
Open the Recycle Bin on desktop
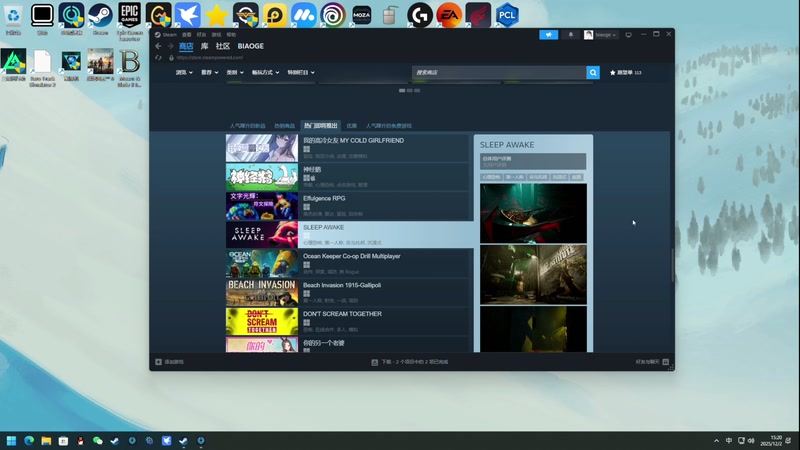tap(13, 19)
